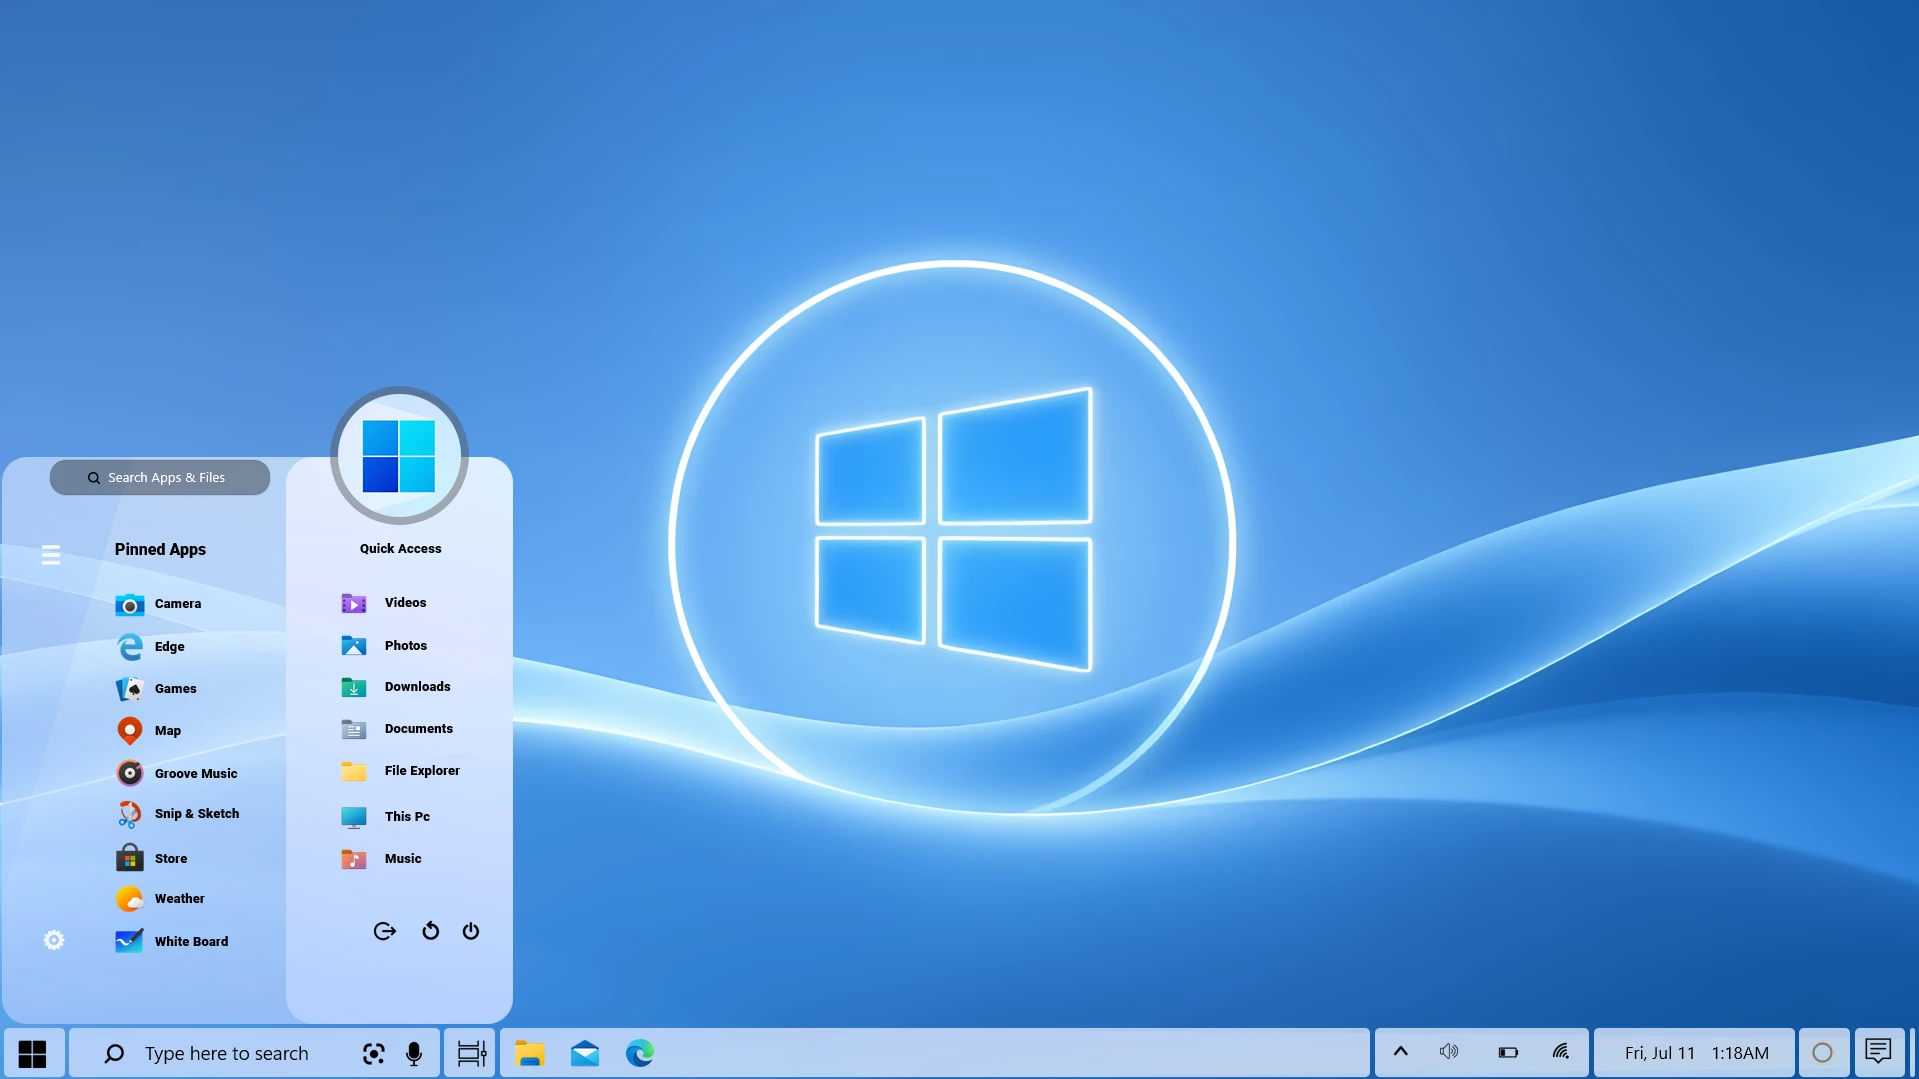Screen dimensions: 1919x1079
Task: Click the power off icon
Action: tap(471, 931)
